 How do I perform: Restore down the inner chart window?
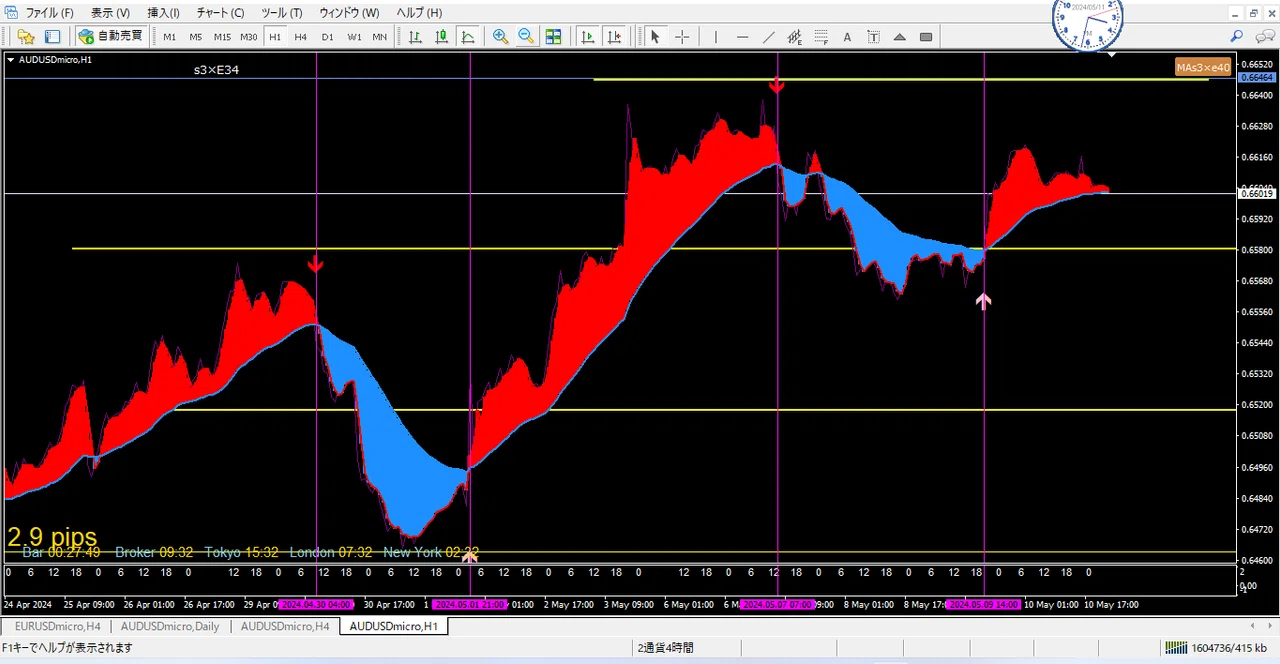(x=1254, y=13)
